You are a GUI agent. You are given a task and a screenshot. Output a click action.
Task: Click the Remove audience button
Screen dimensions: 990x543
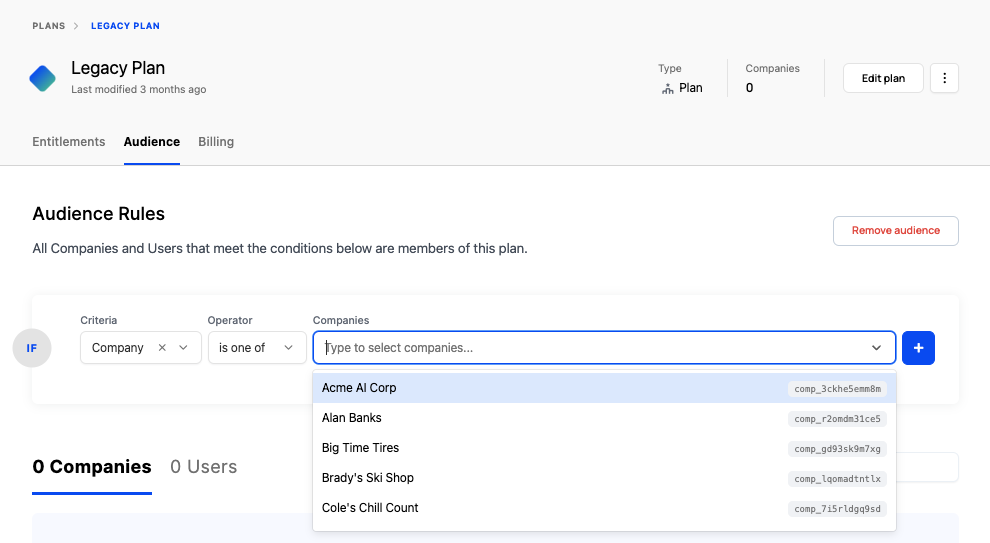895,231
